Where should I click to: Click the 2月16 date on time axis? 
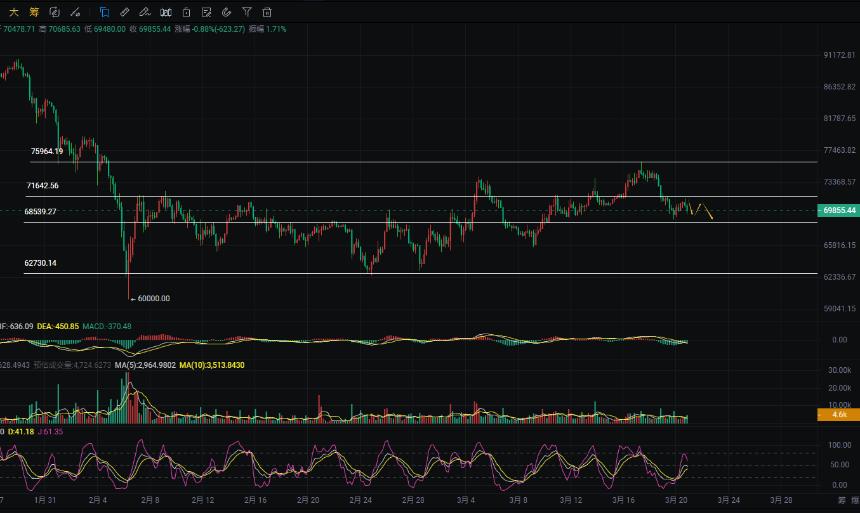(x=256, y=500)
